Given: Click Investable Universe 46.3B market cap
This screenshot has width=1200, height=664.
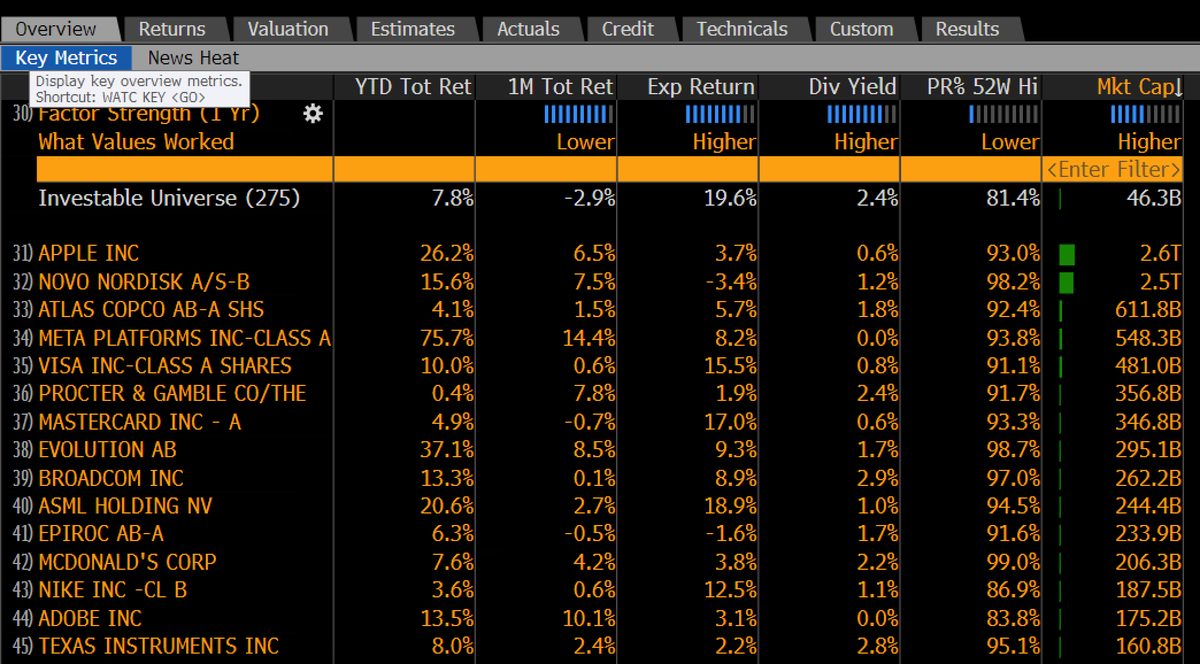Looking at the screenshot, I should point(1154,198).
